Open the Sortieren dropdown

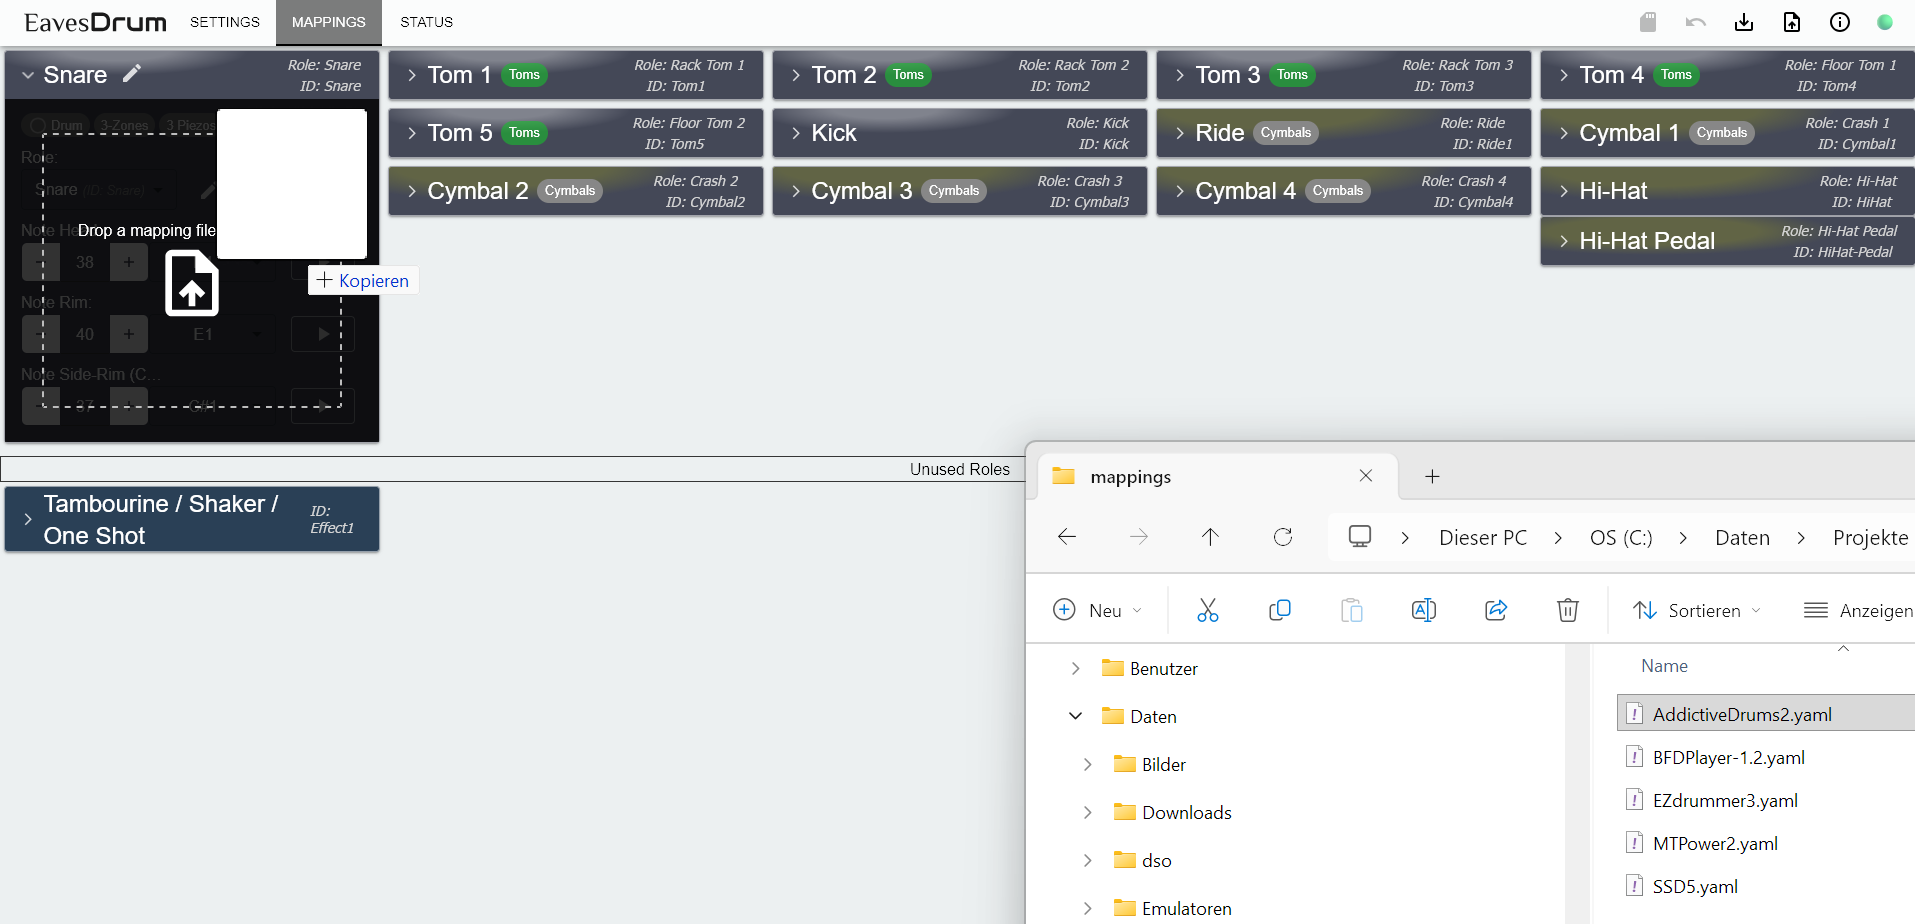pyautogui.click(x=1697, y=610)
